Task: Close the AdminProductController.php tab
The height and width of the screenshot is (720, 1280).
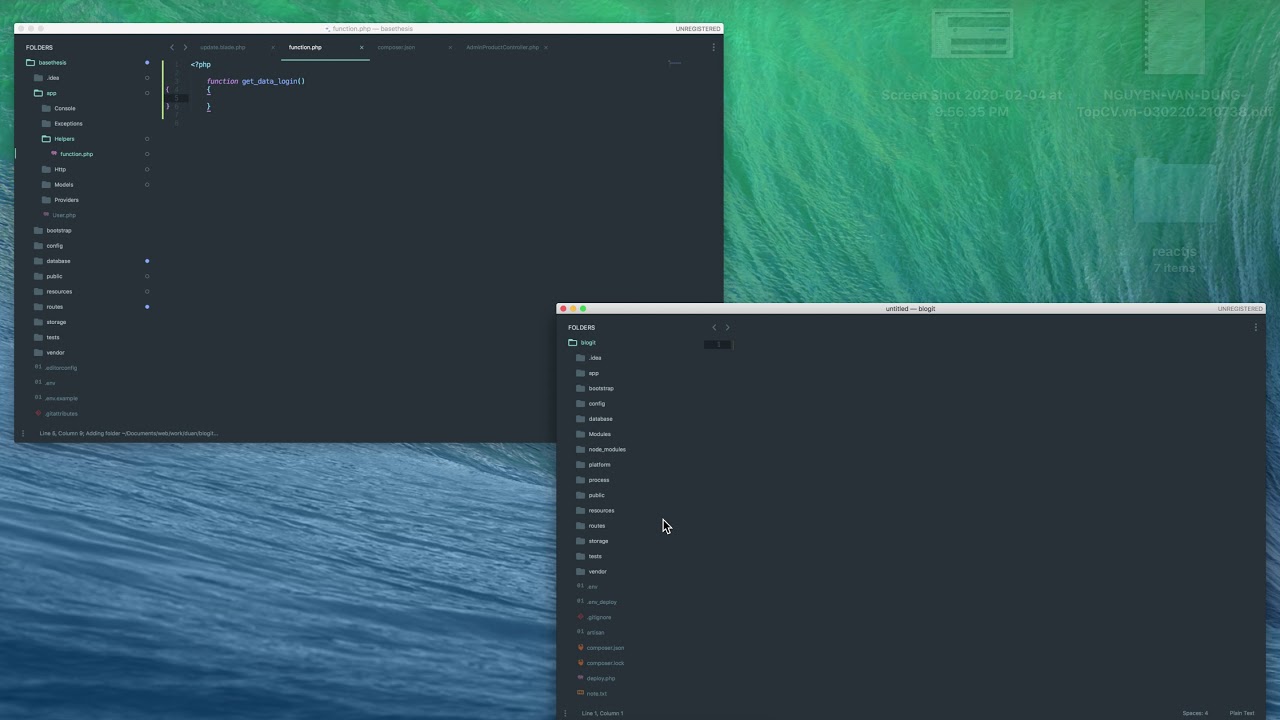Action: [546, 47]
